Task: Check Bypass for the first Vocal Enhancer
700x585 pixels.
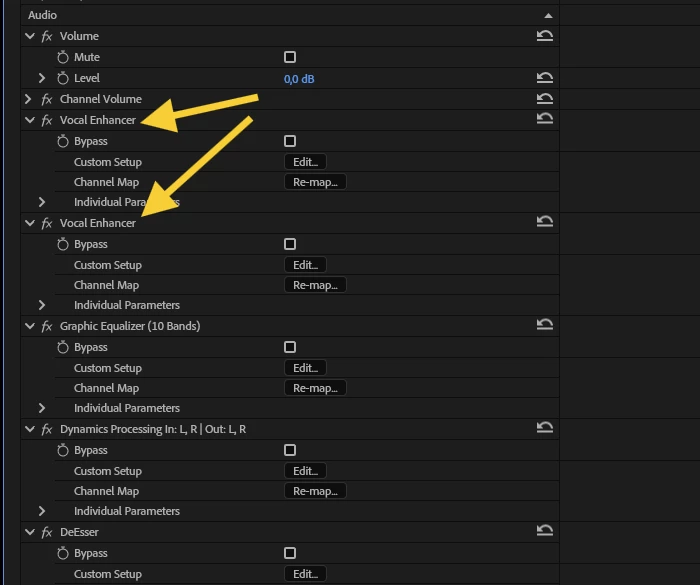Action: [x=290, y=141]
